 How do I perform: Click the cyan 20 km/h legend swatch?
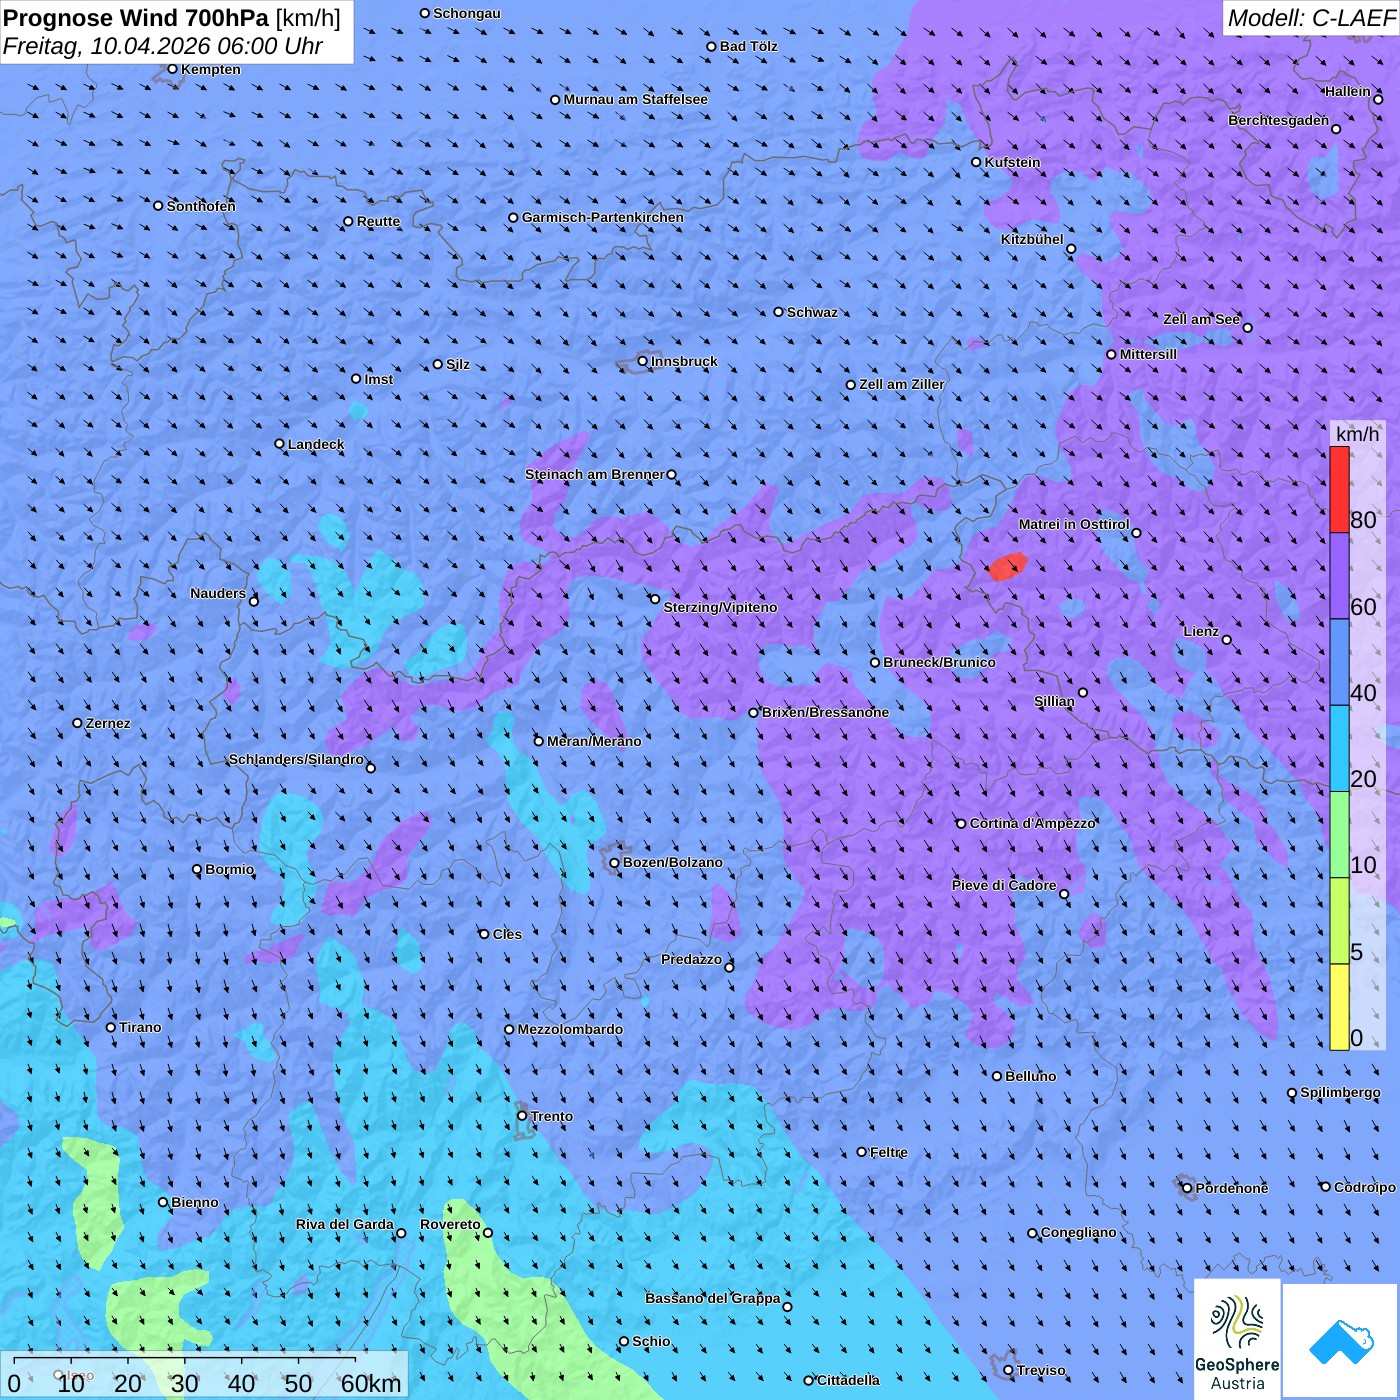(x=1339, y=748)
